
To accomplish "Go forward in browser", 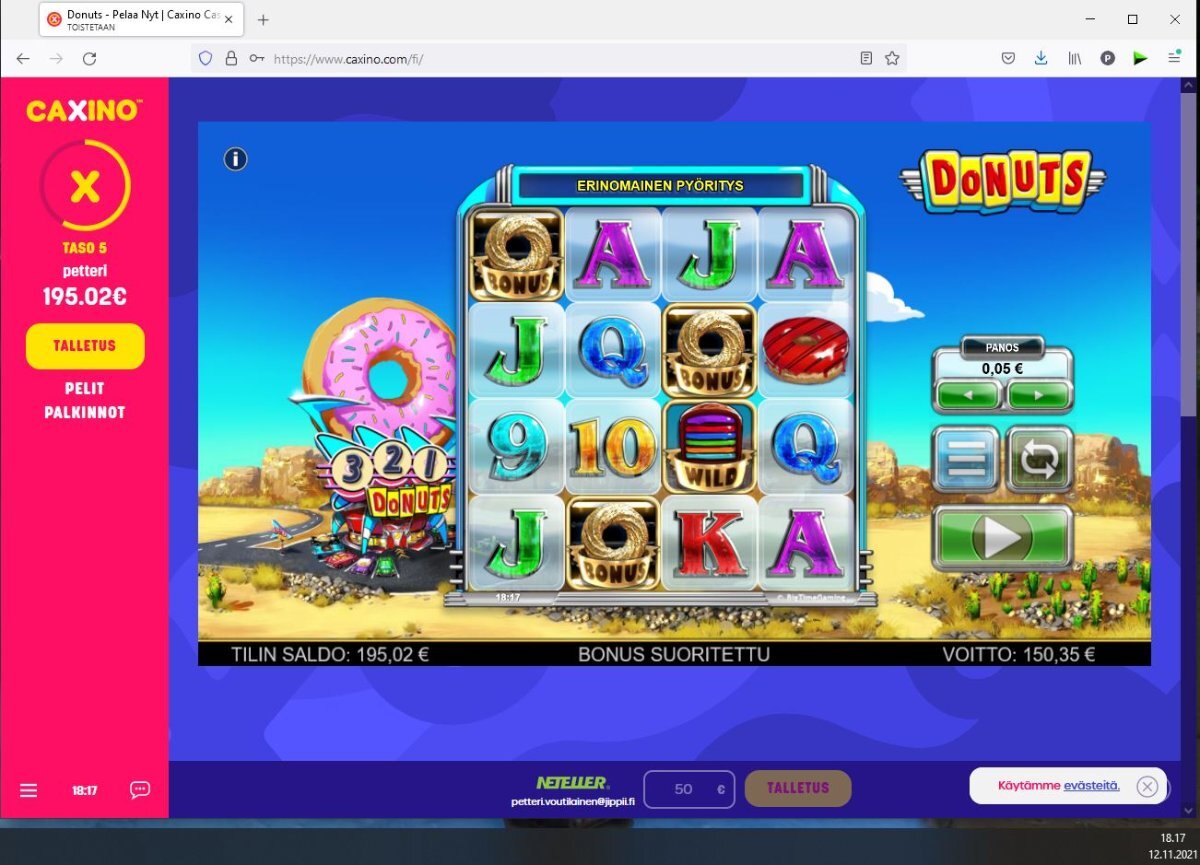I will click(x=56, y=59).
